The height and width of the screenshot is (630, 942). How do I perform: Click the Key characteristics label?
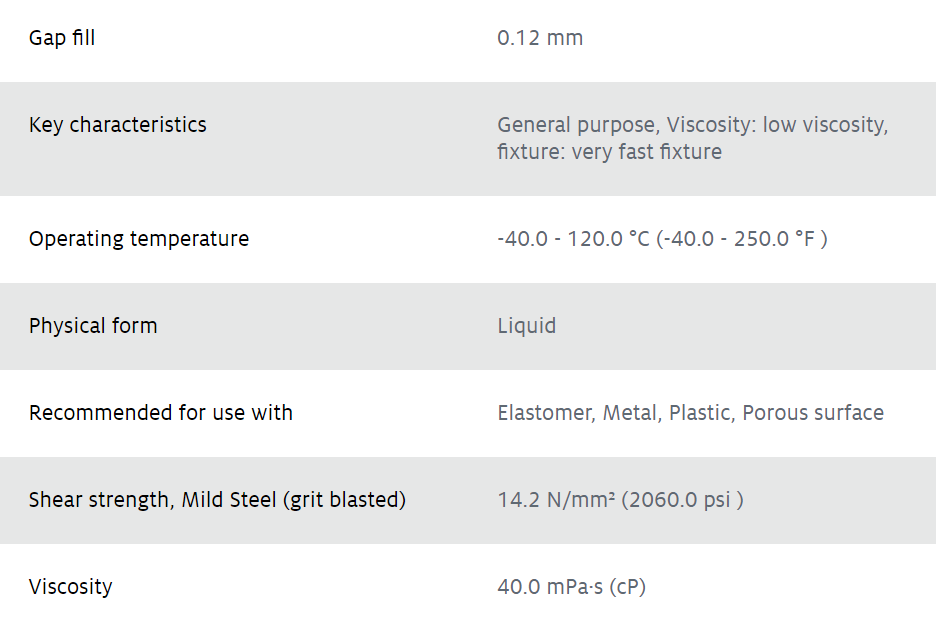[x=118, y=124]
